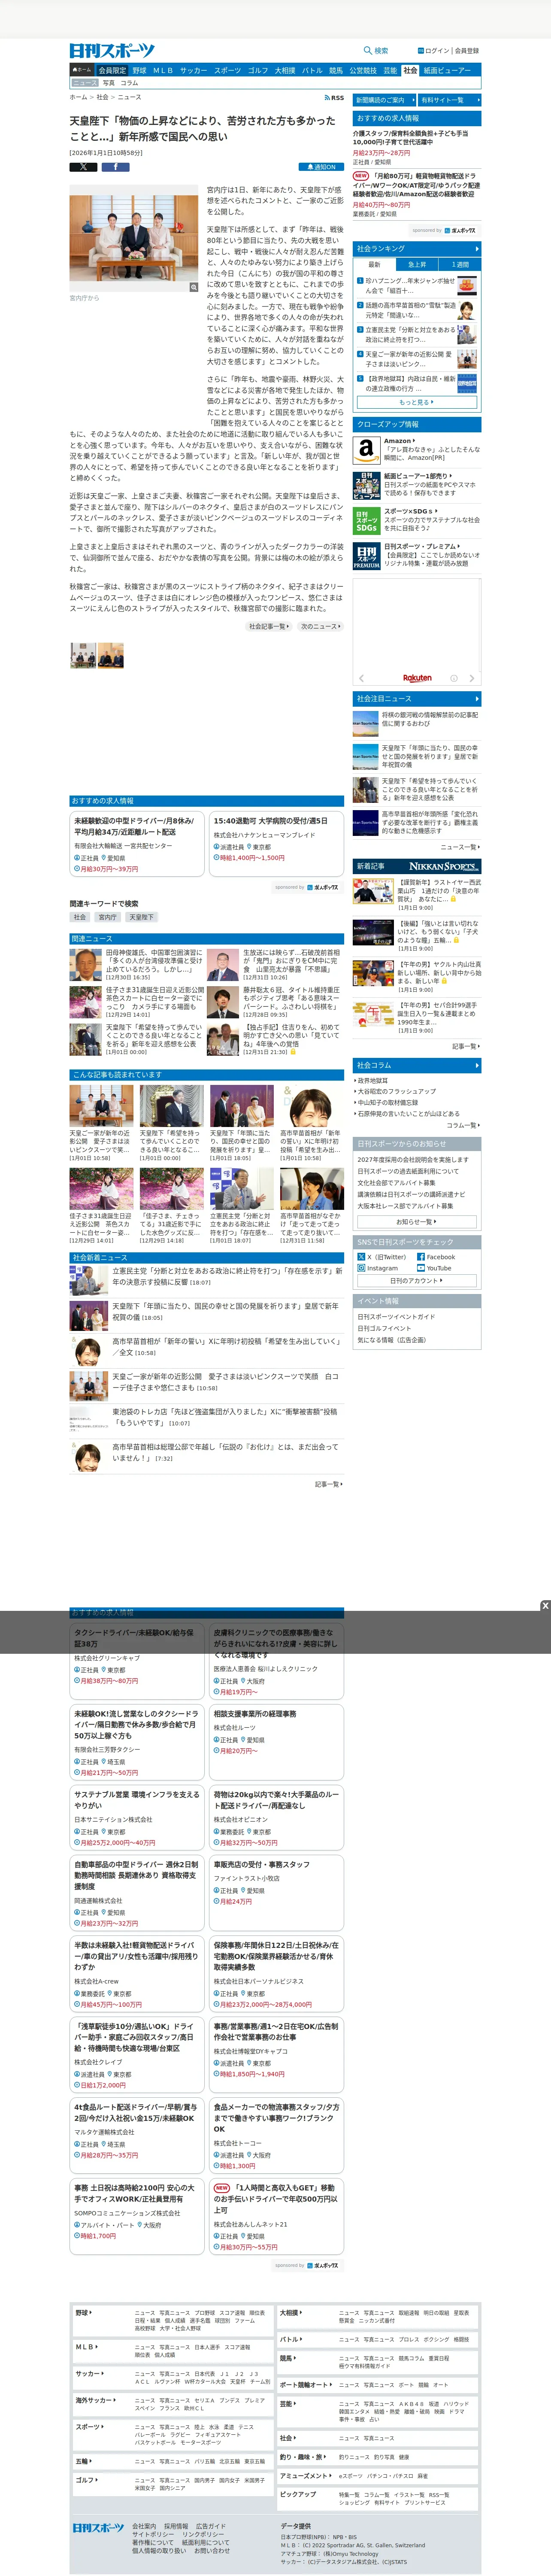Viewport: 551px width, 2576px height.
Task: Open the 日刊スポーツイベントガイド link
Action: [x=396, y=1317]
